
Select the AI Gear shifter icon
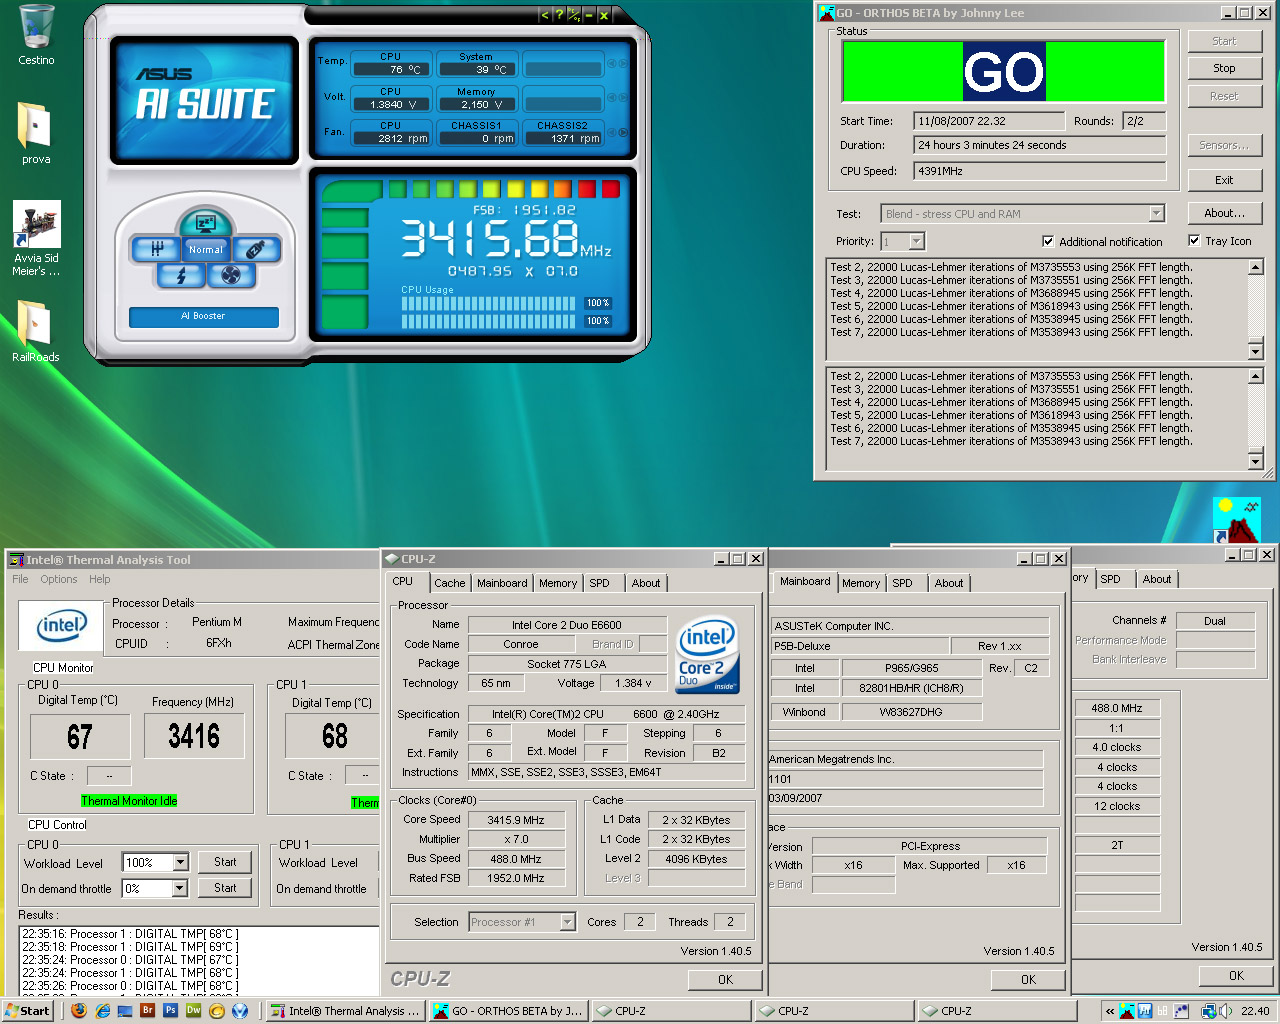click(x=157, y=249)
